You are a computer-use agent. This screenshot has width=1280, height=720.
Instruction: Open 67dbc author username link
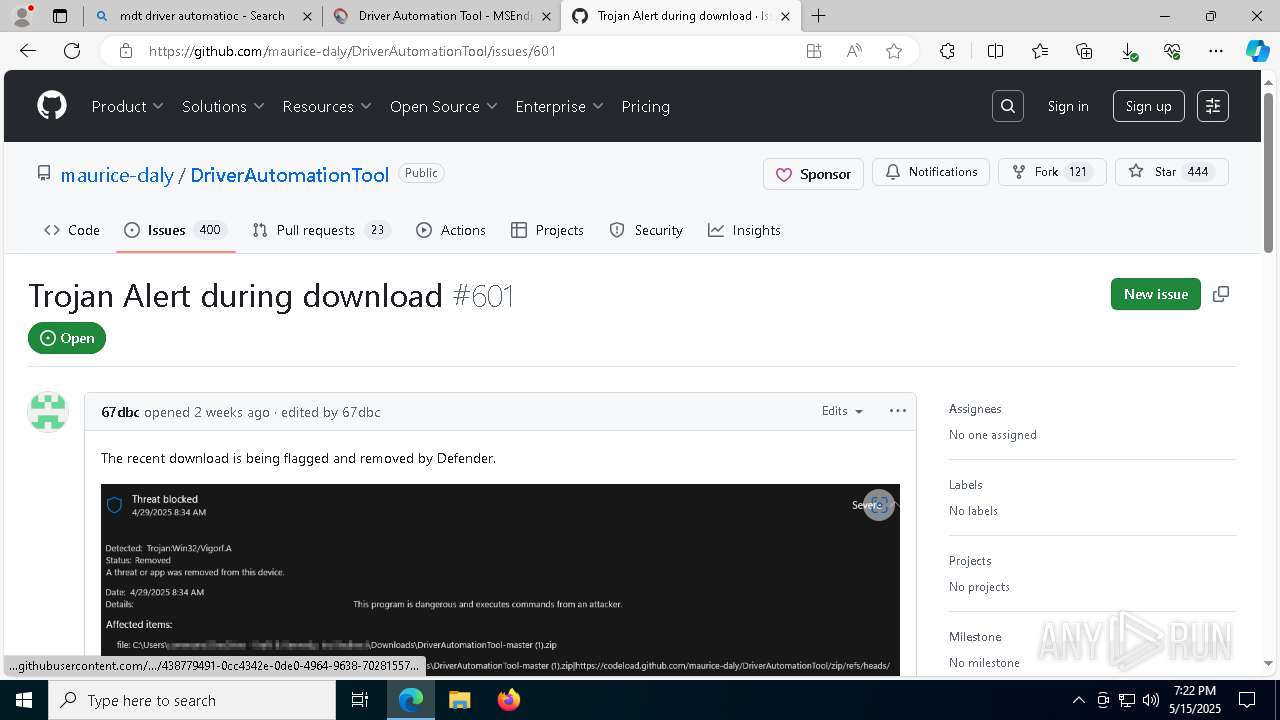pos(120,412)
